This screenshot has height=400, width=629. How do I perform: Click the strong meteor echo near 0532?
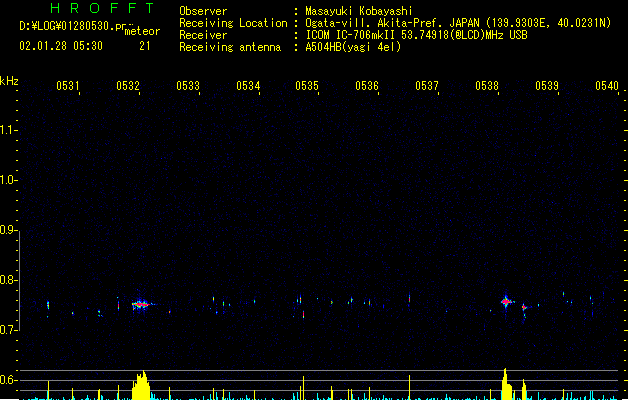click(x=141, y=305)
